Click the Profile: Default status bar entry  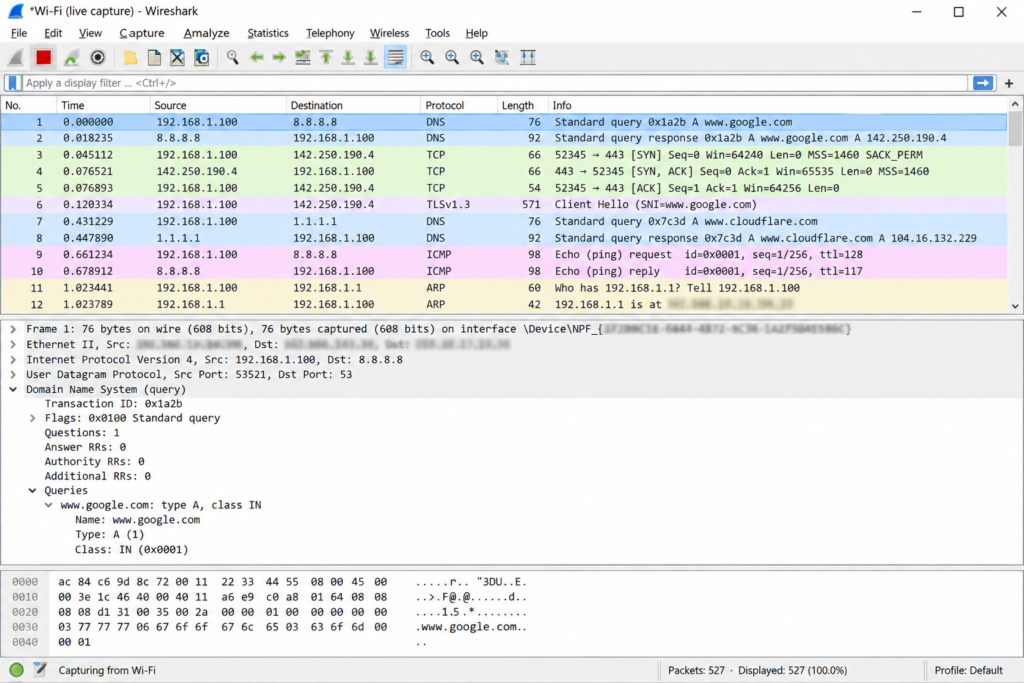click(968, 670)
